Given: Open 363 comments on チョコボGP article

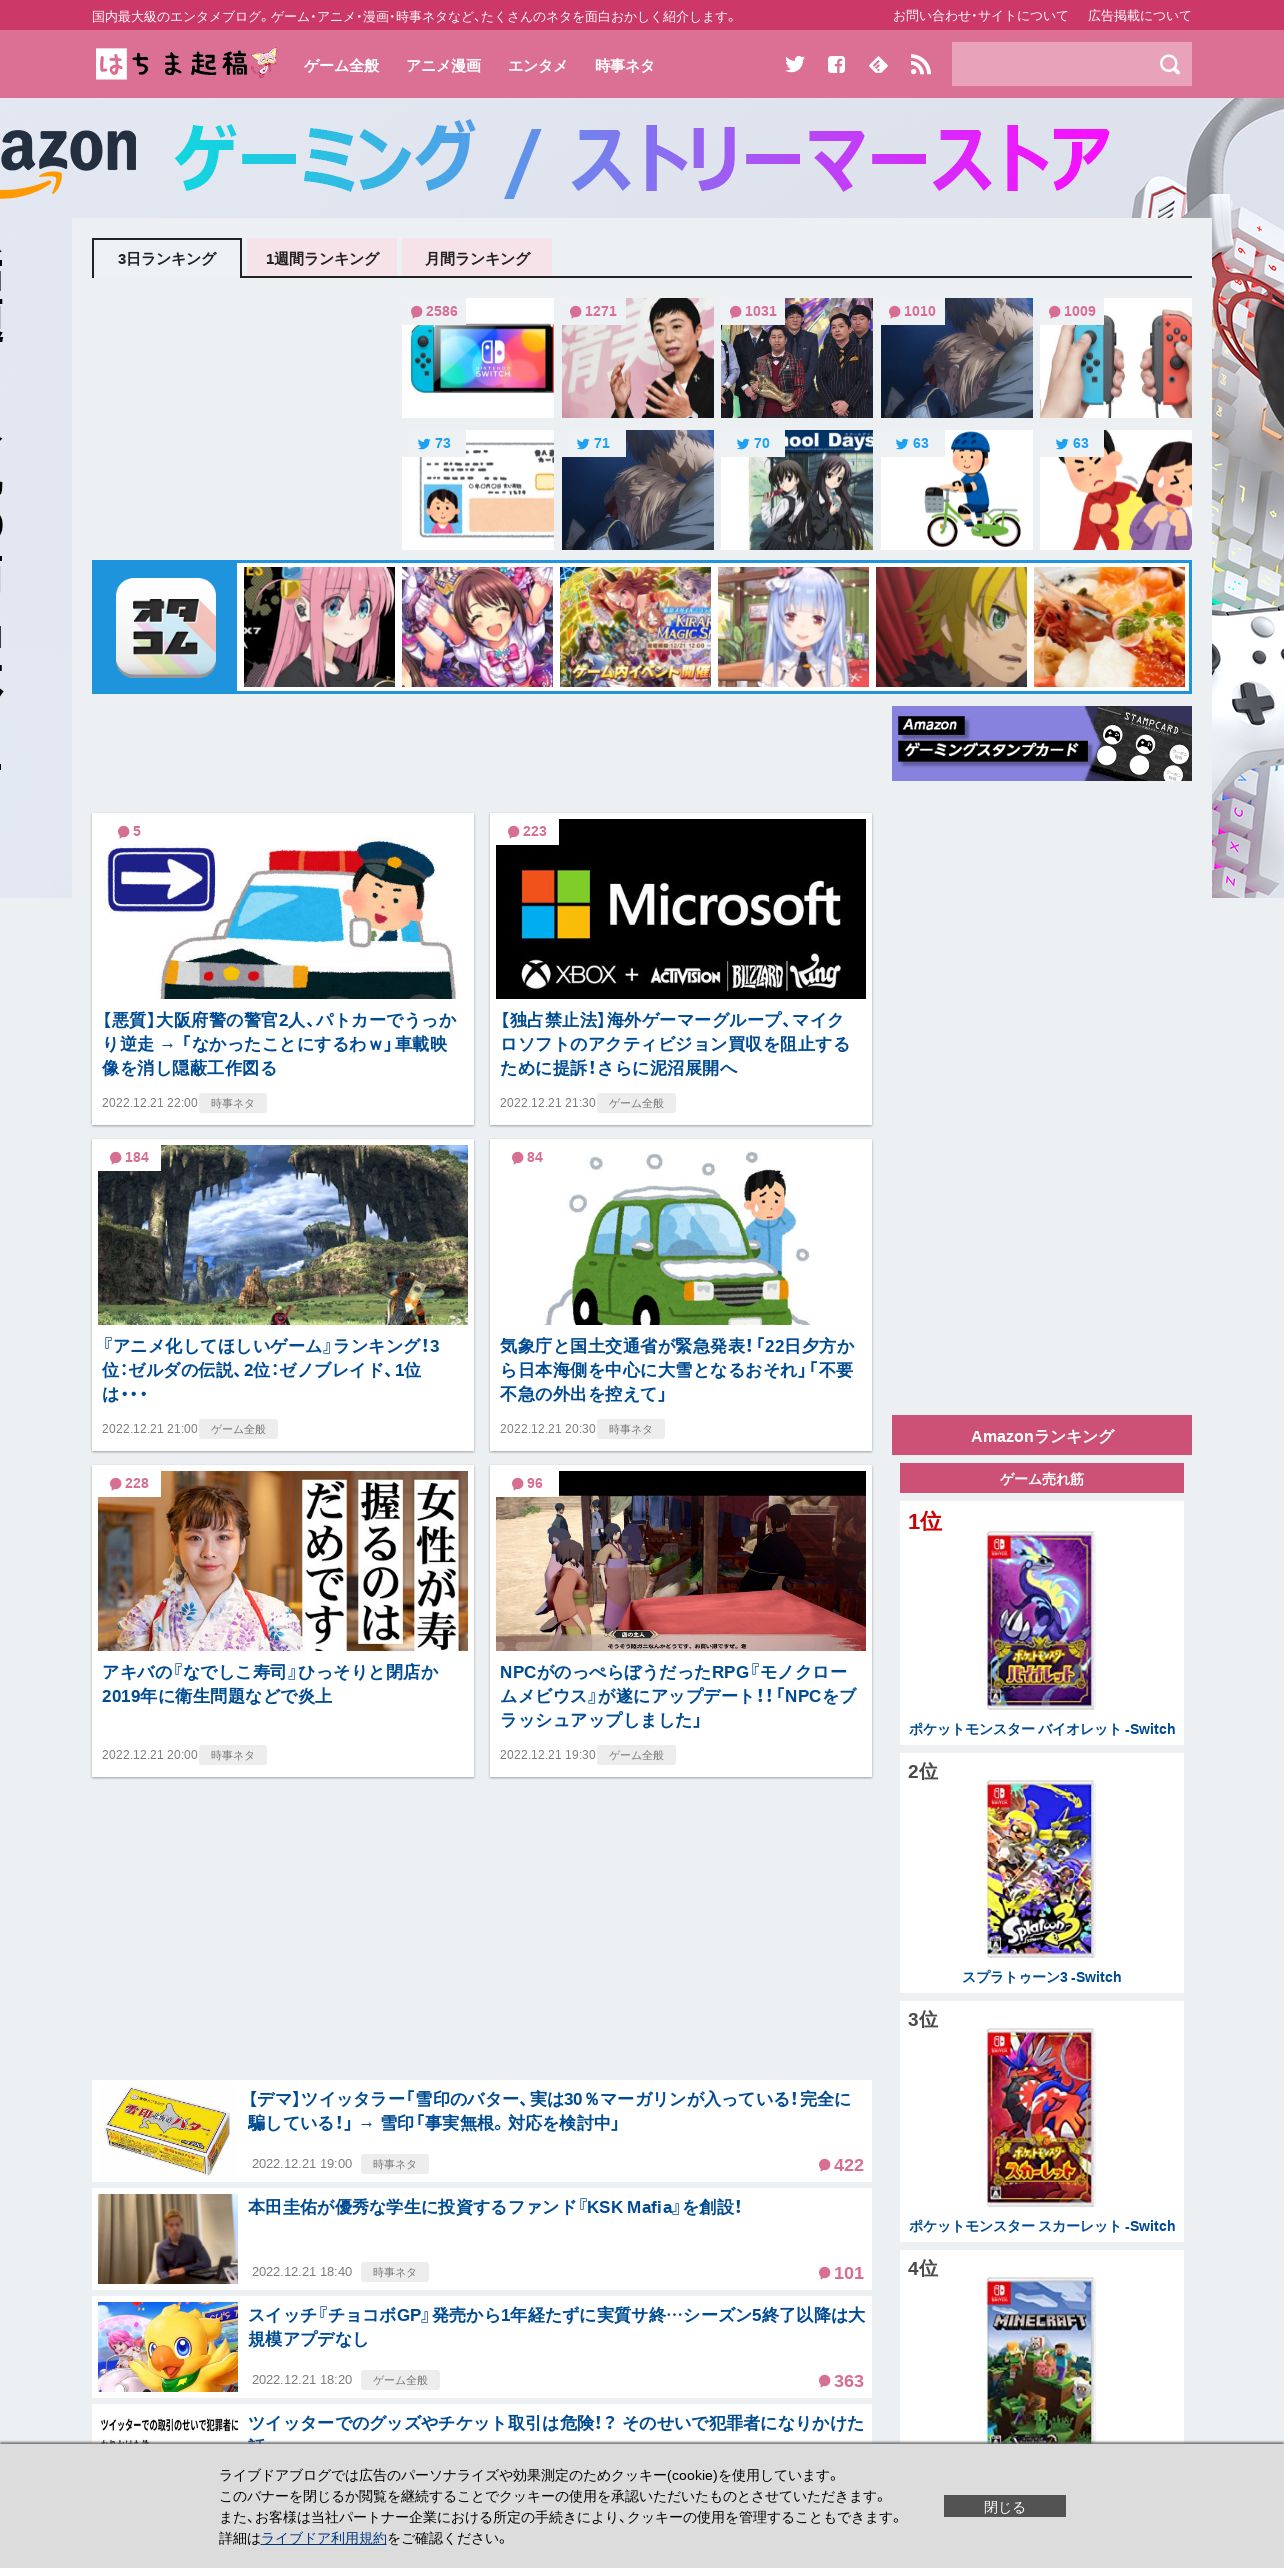Looking at the screenshot, I should pos(841,2381).
